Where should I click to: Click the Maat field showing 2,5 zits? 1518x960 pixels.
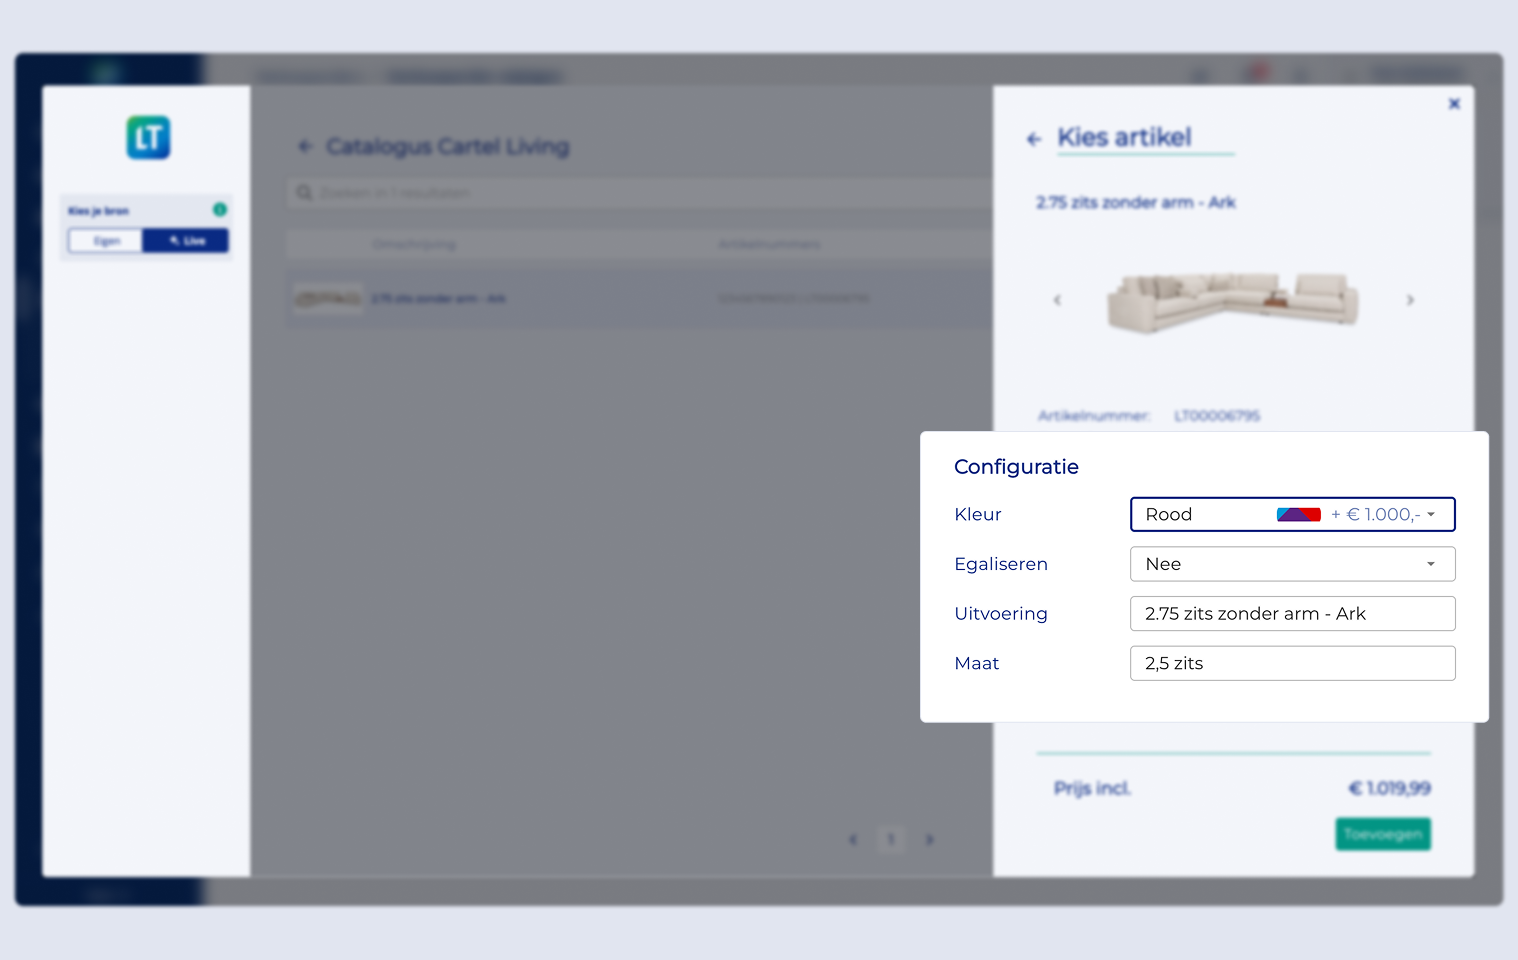1292,663
